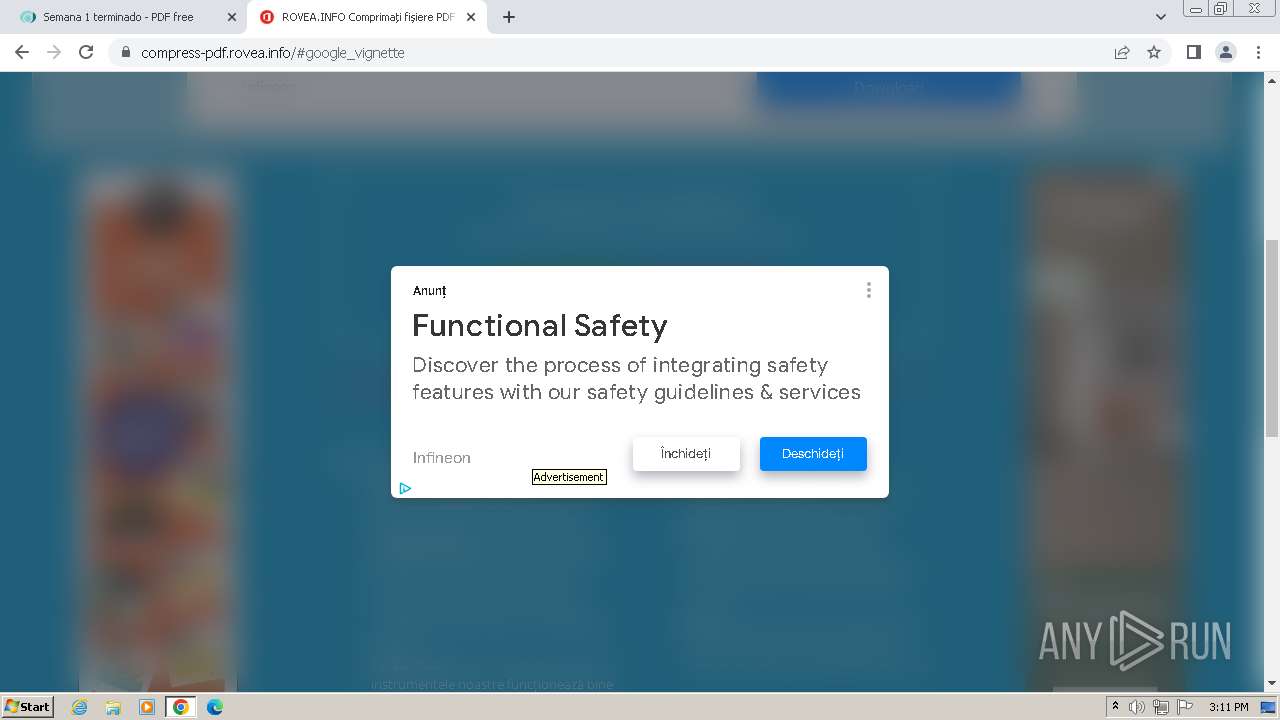Open the Windows Start menu
The height and width of the screenshot is (720, 1280).
click(x=28, y=706)
